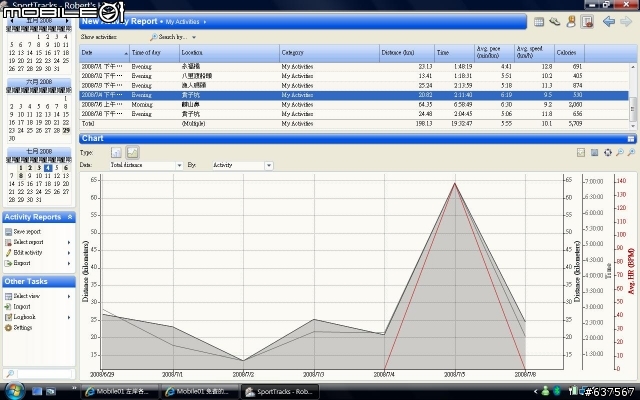
Task: Select July 4 in the calendar
Action: coord(48,168)
